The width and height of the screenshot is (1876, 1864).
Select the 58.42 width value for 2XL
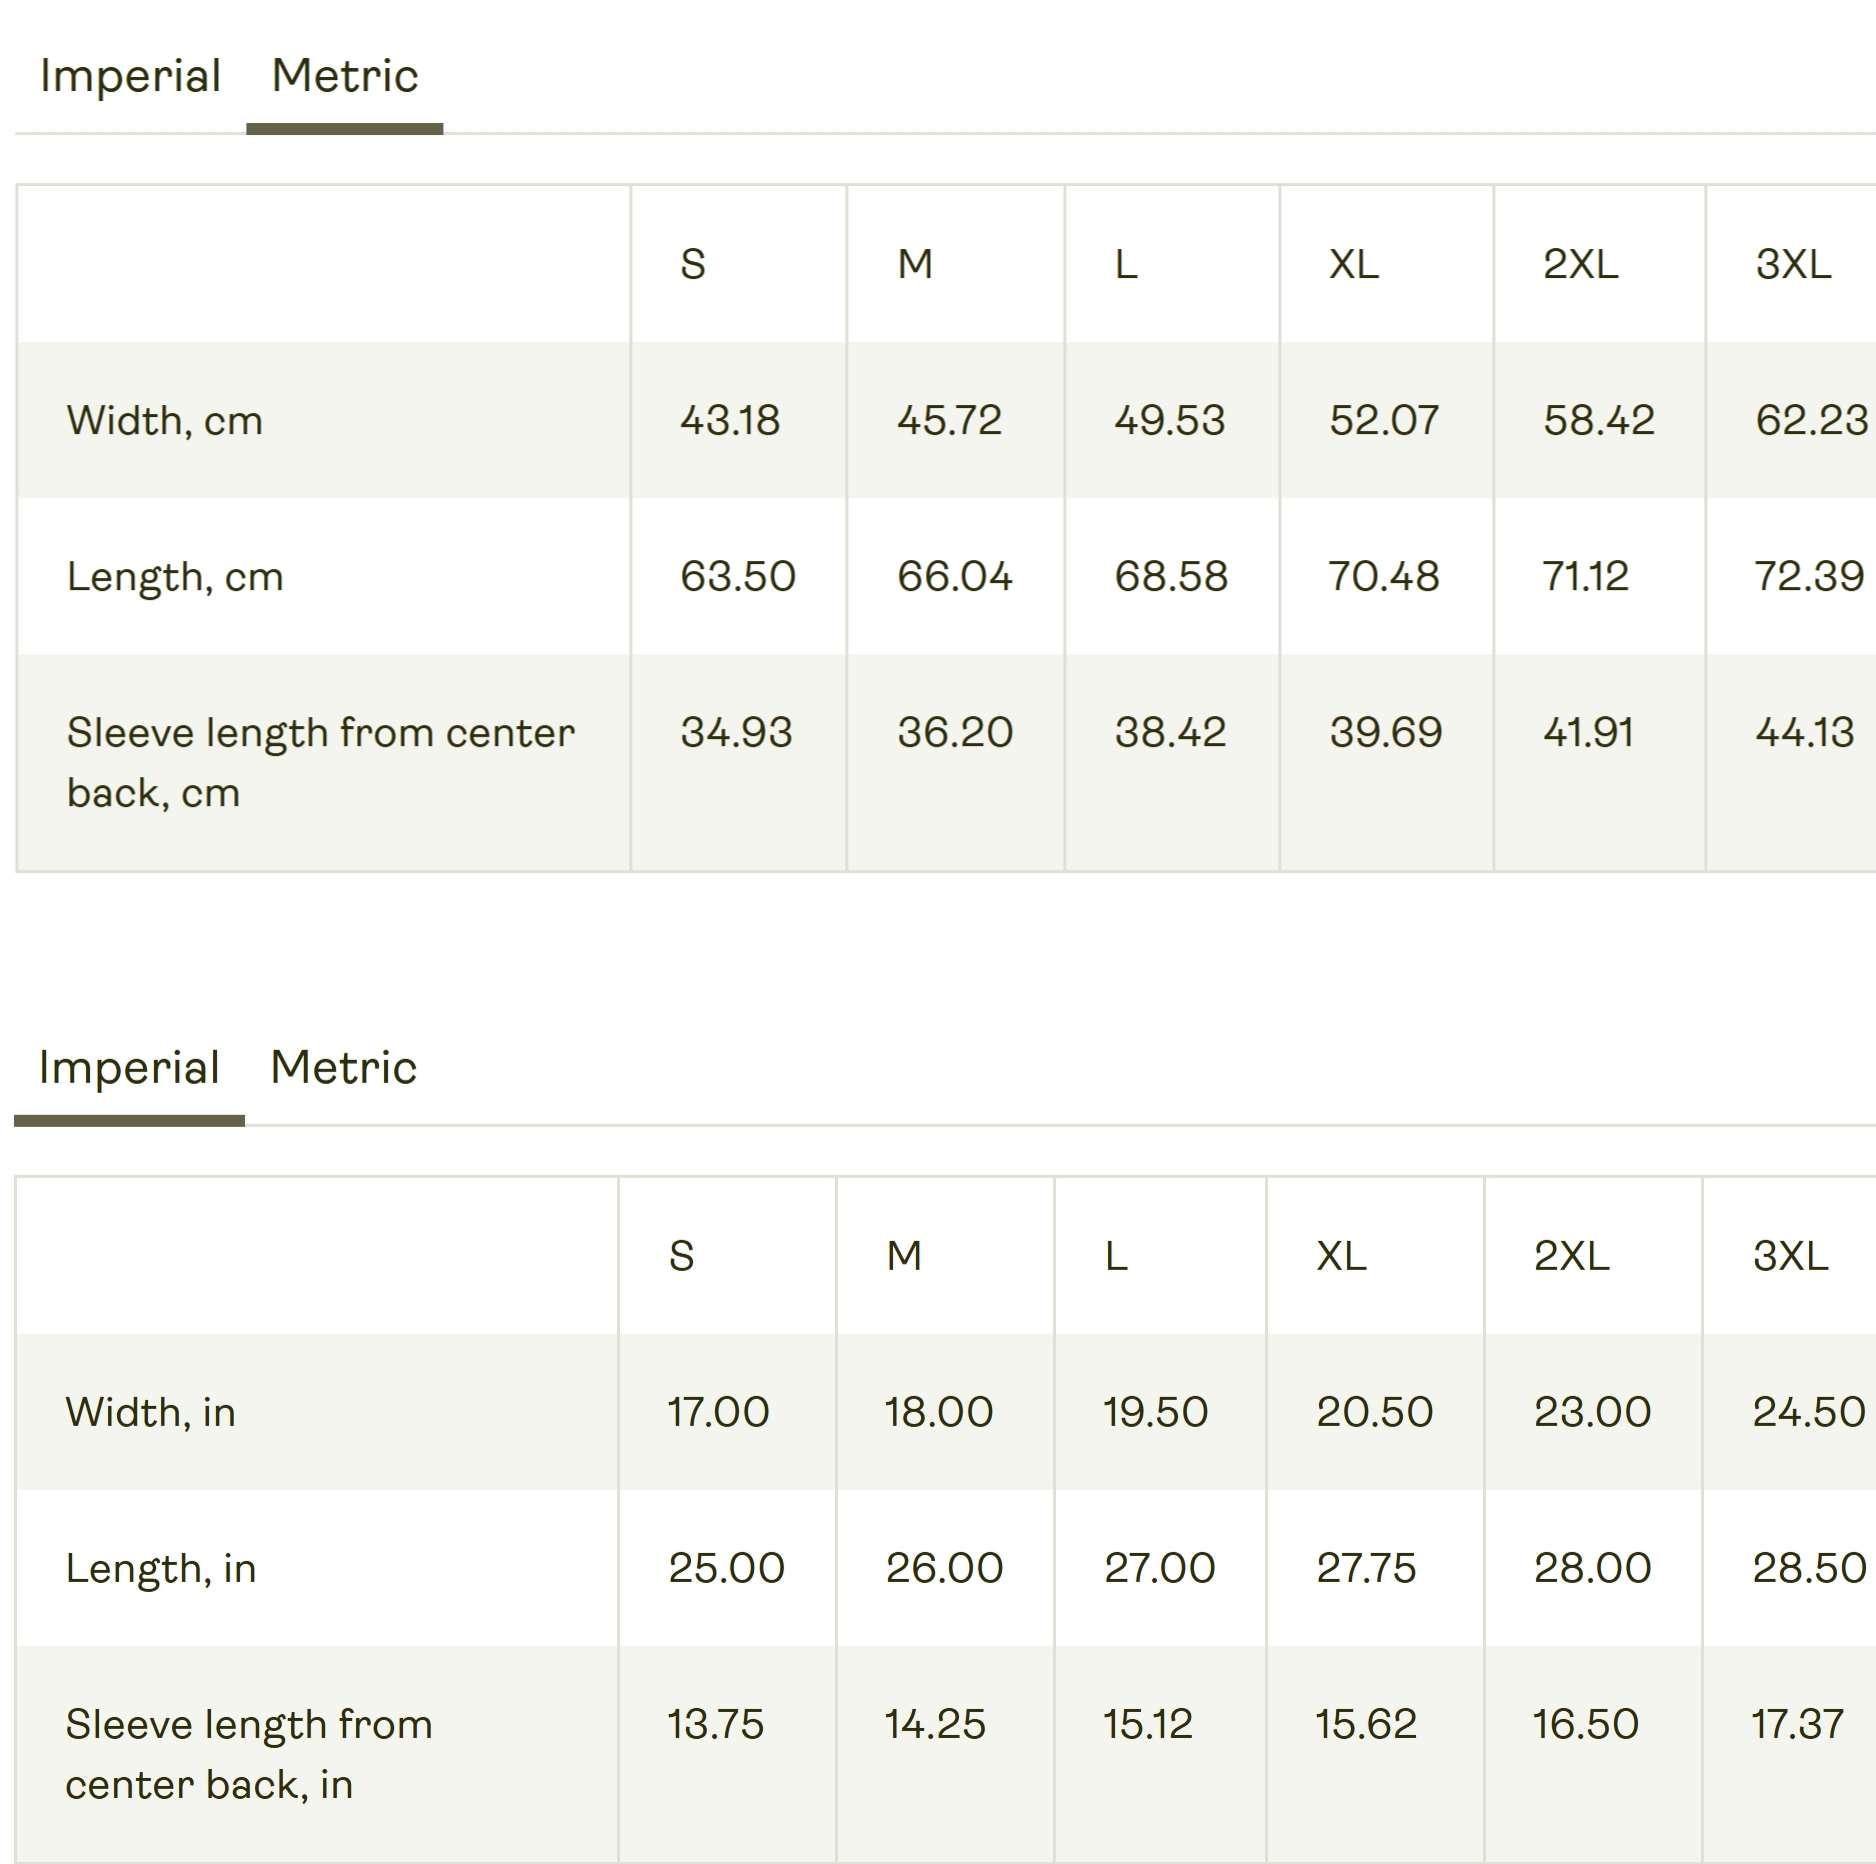[x=1598, y=421]
